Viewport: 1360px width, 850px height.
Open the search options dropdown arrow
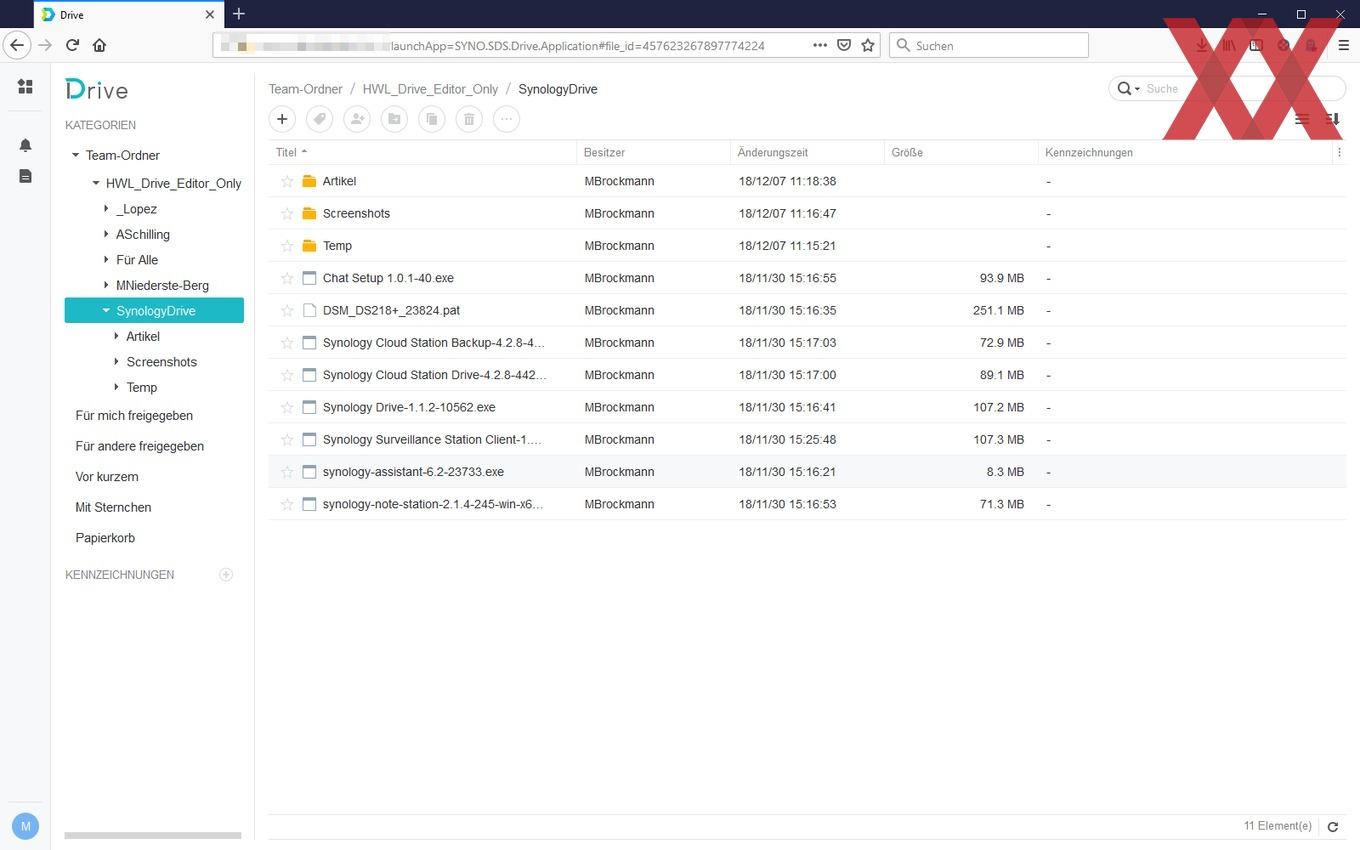(x=1137, y=89)
